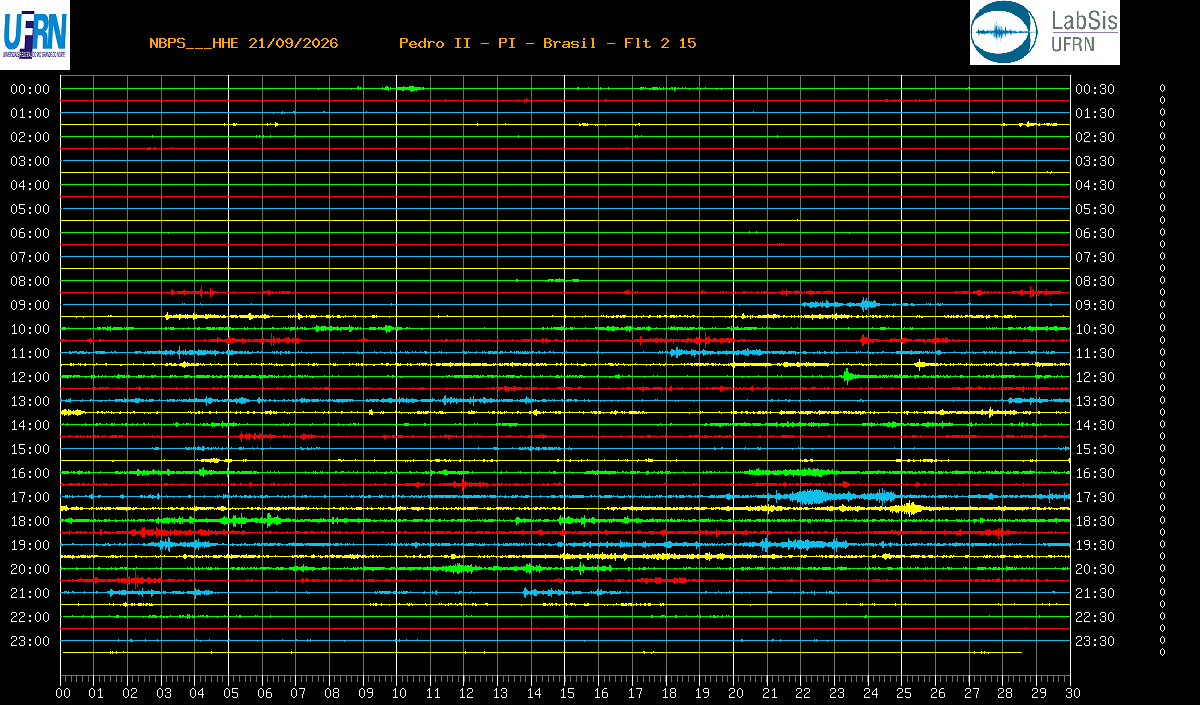Click the LabSis UFRN logo
Image resolution: width=1200 pixels, height=705 pixels.
(1044, 33)
